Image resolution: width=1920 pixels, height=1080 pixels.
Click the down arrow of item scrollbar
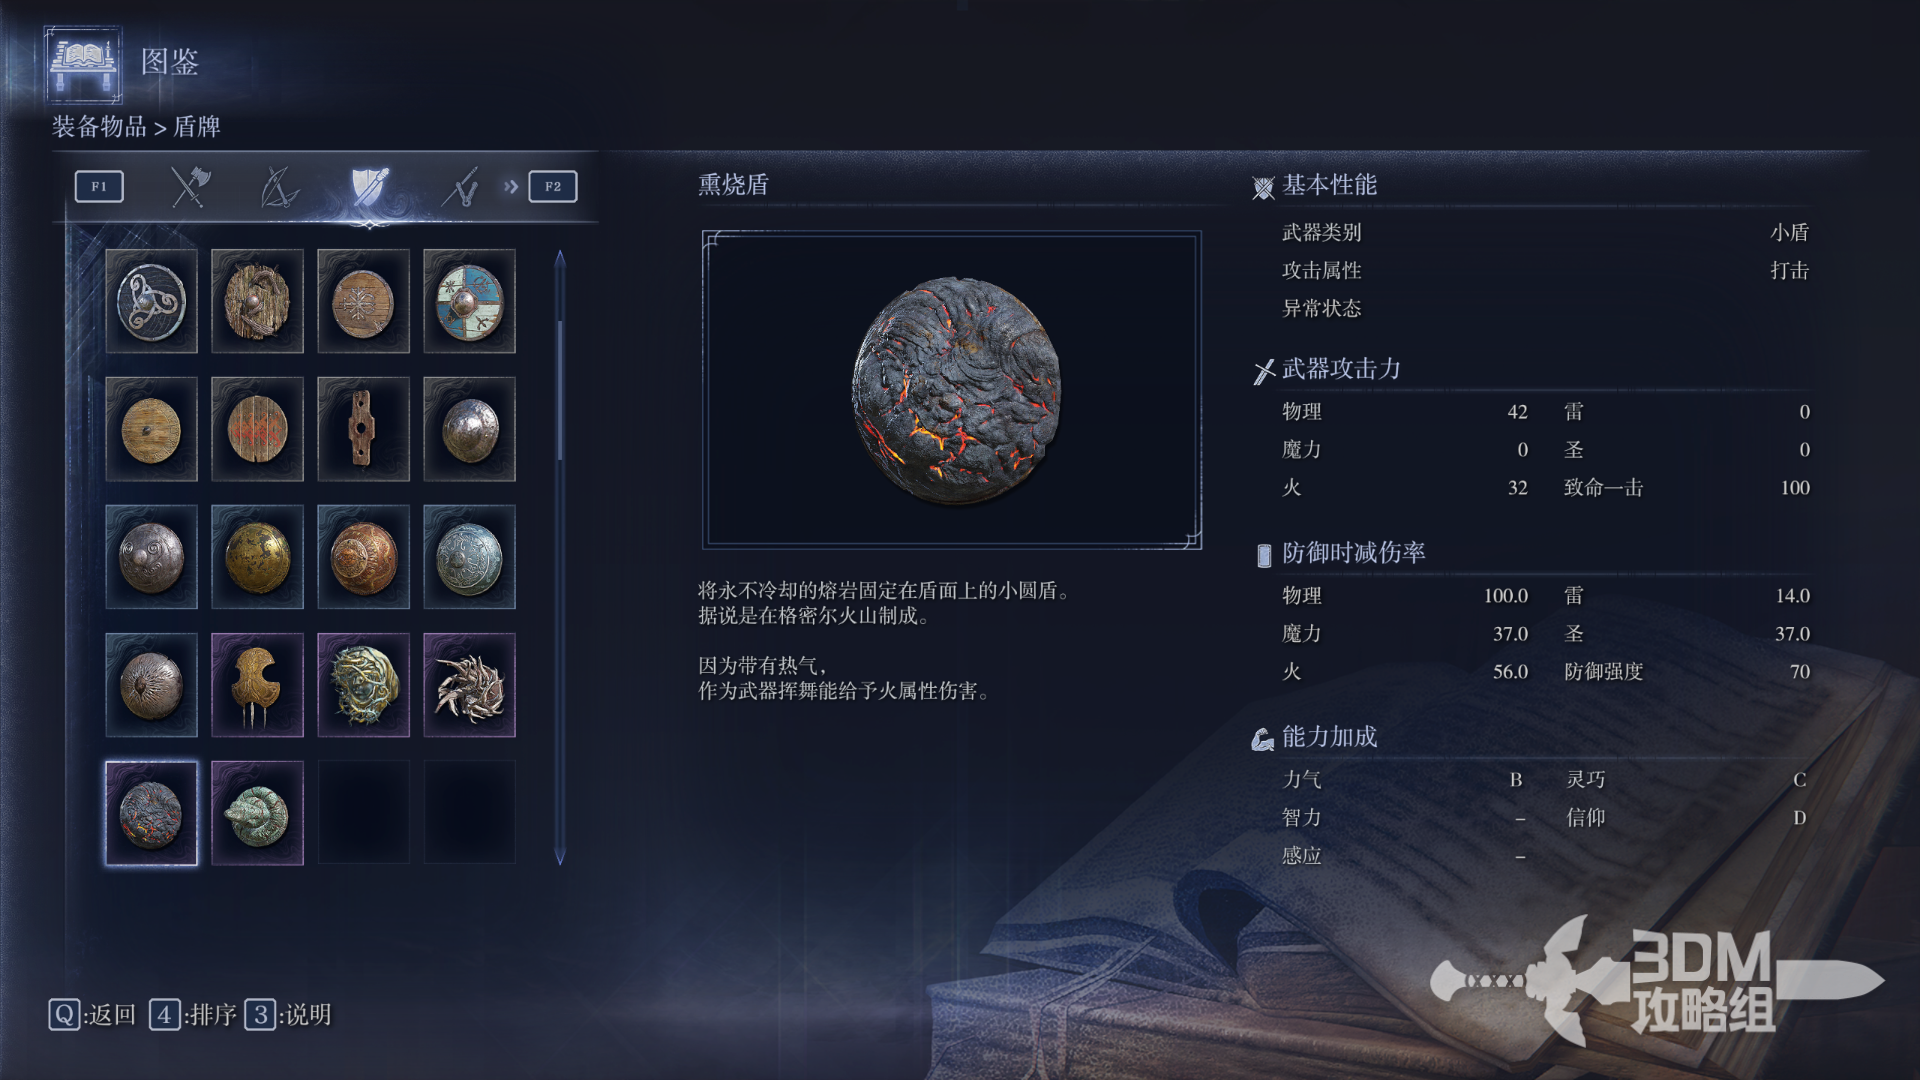coord(560,857)
